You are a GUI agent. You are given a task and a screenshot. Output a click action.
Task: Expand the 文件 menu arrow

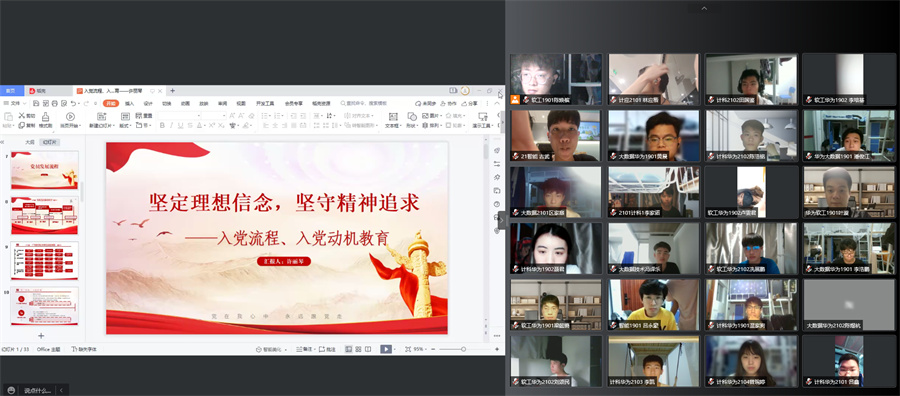[x=25, y=103]
